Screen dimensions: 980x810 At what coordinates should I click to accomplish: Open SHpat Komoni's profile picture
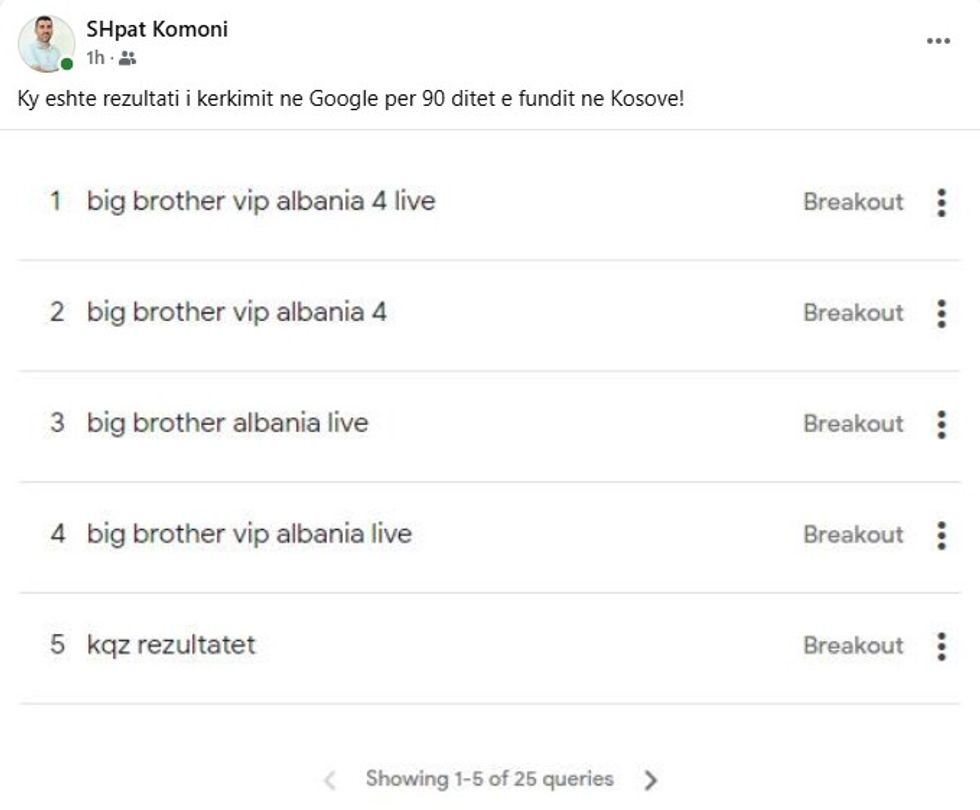46,43
